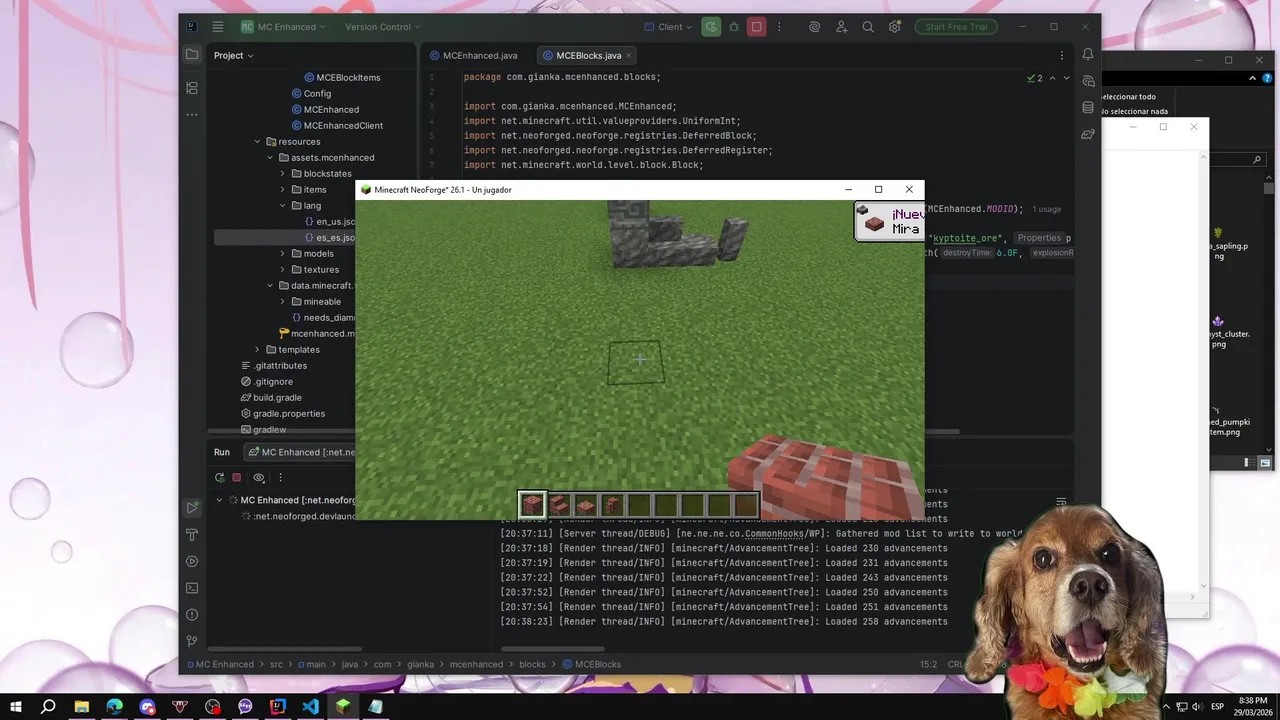Open the Services tool window icon
The width and height of the screenshot is (1280, 720).
coord(192,561)
